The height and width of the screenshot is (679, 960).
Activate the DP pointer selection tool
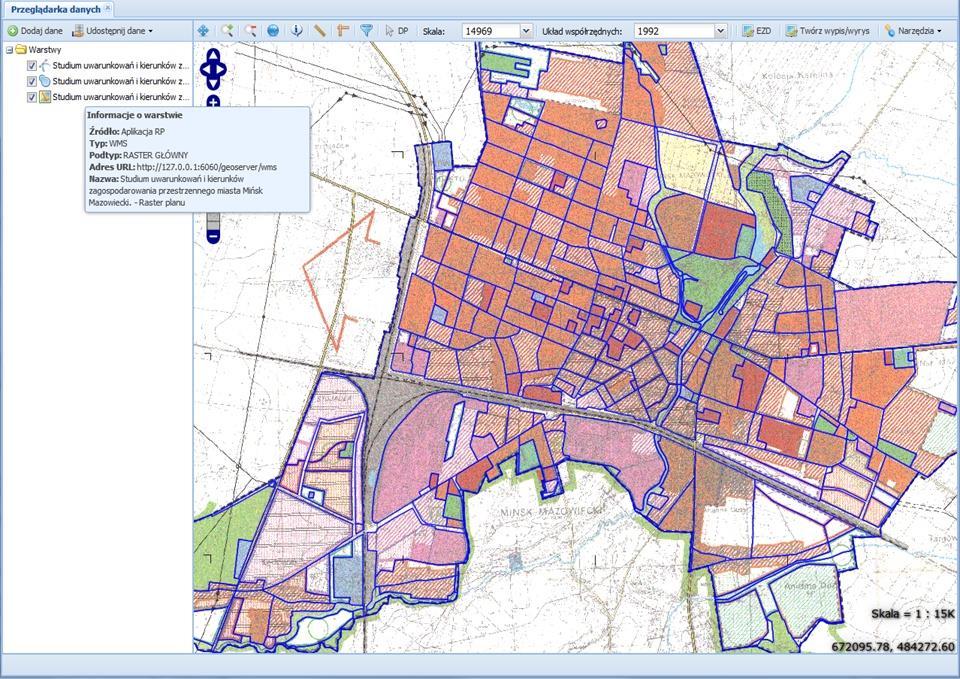(x=396, y=31)
